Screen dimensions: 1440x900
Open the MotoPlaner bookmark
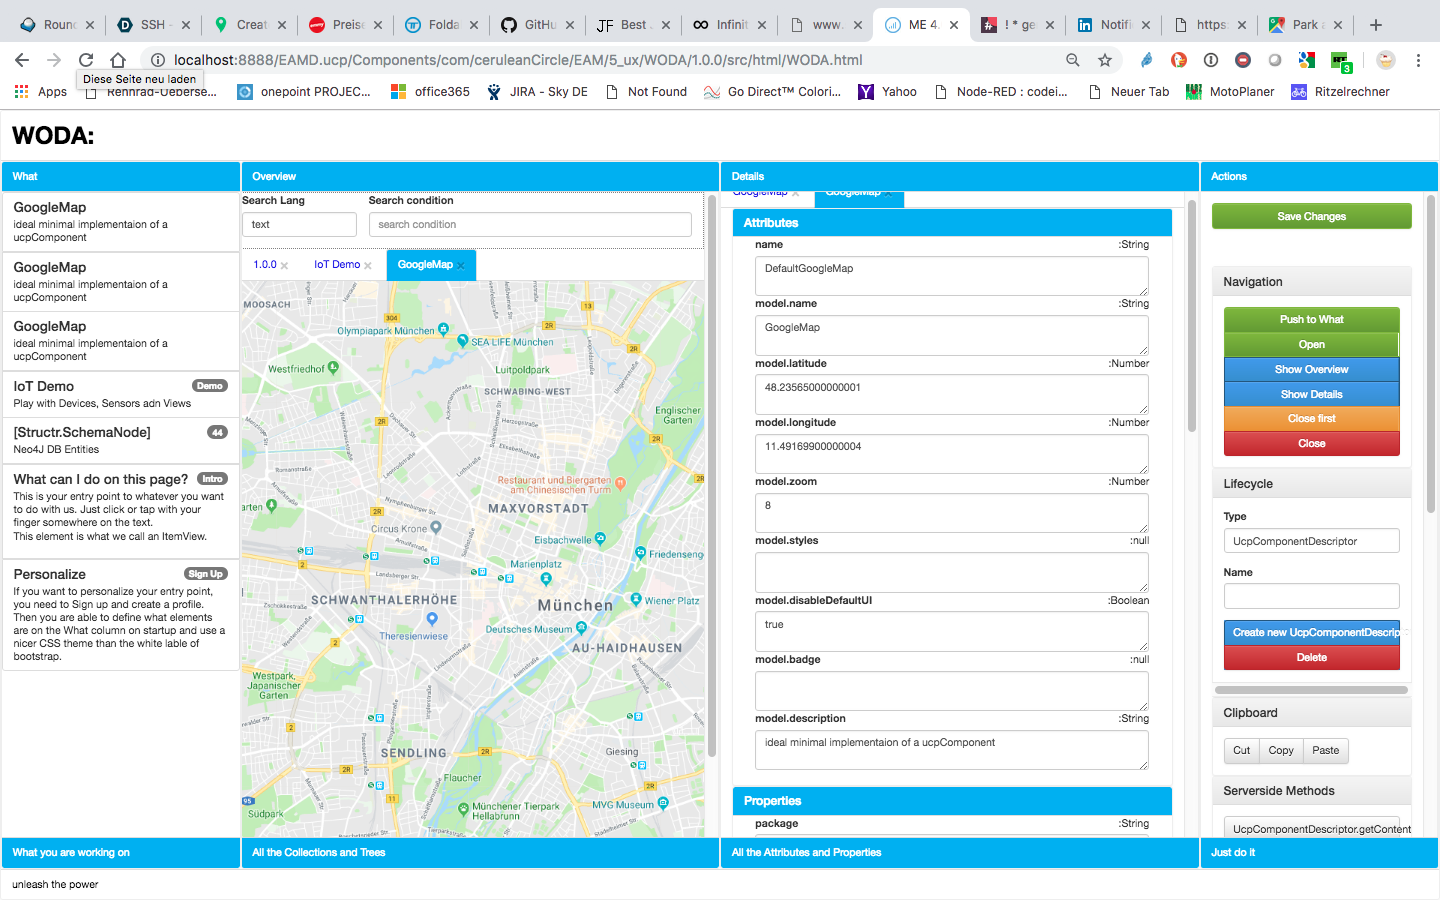coord(1230,91)
